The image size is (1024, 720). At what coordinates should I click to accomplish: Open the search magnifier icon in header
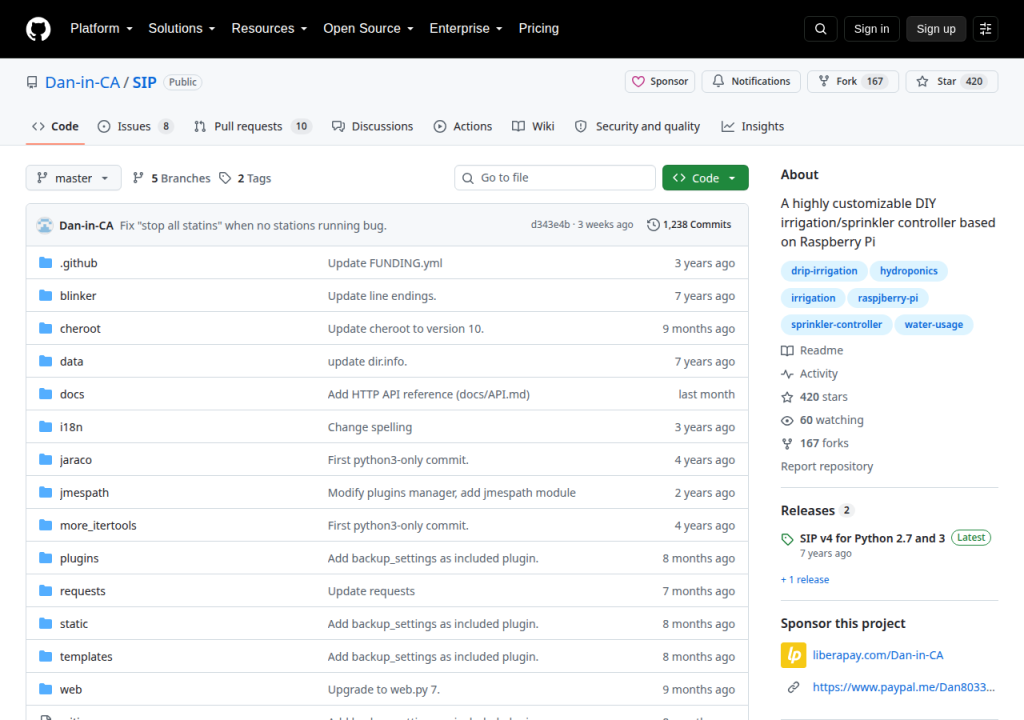point(820,29)
